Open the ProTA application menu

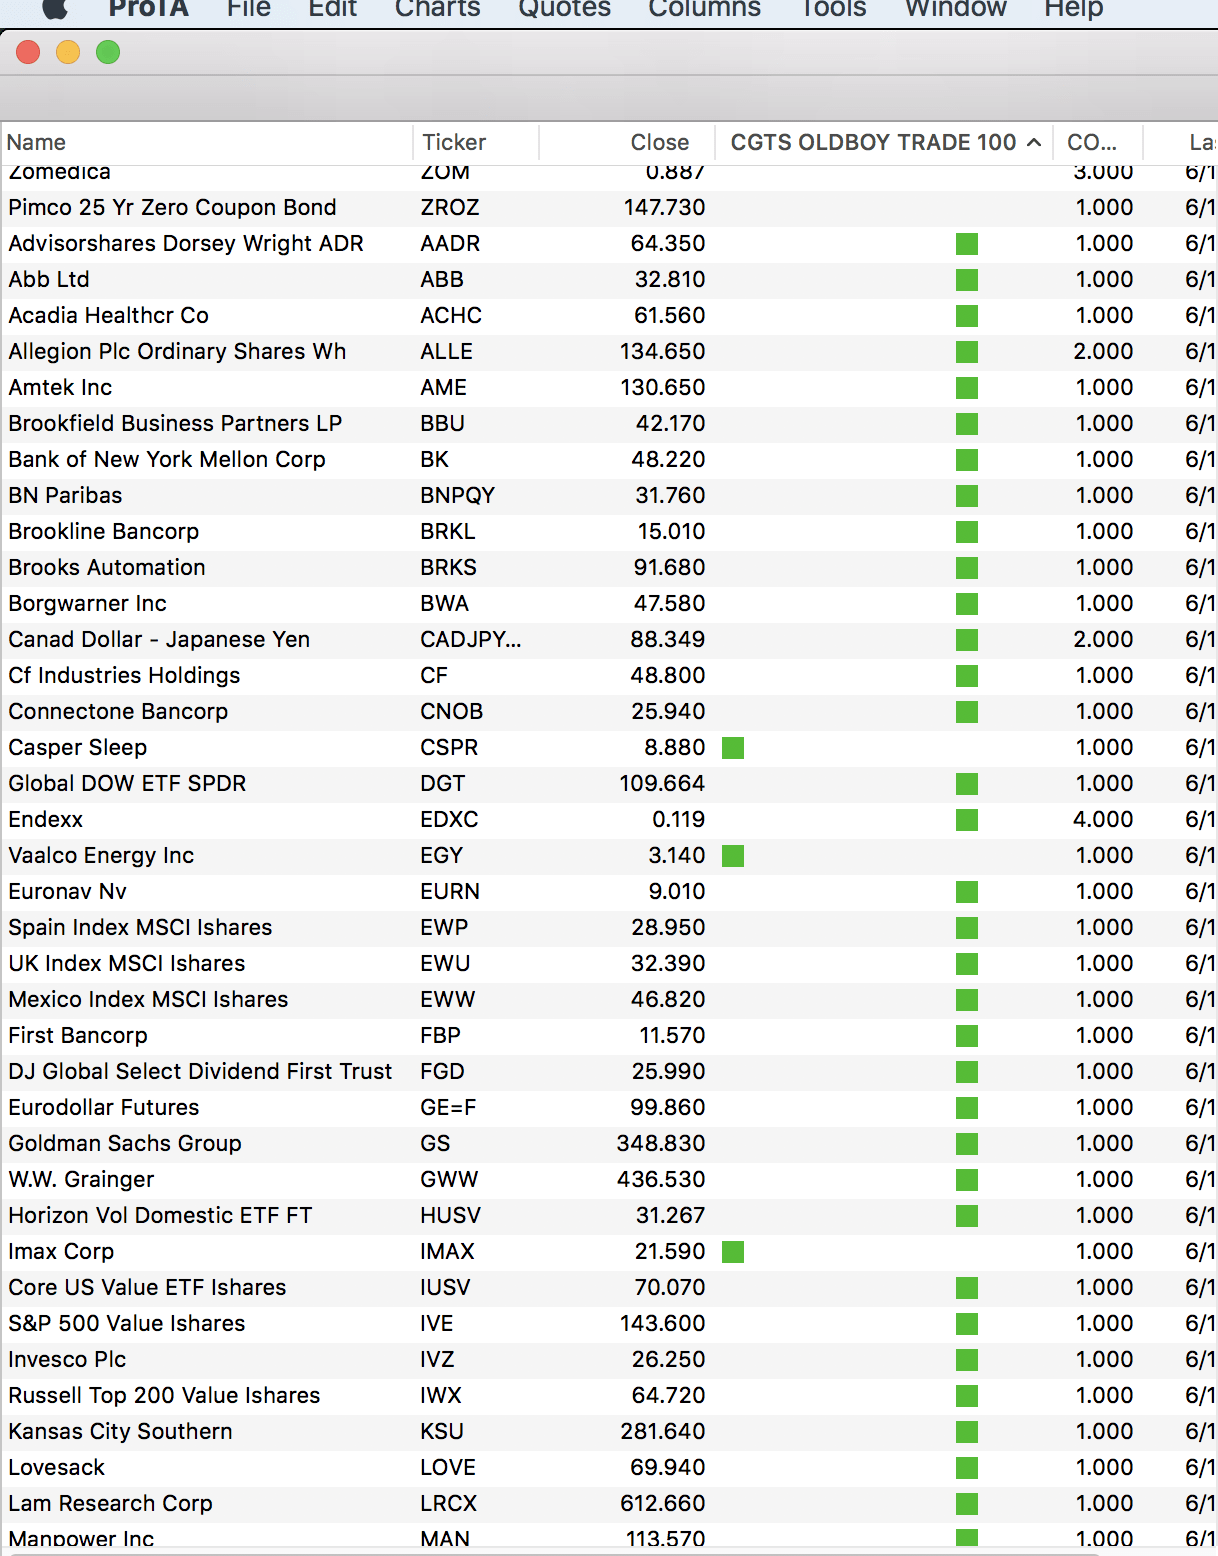point(148,8)
